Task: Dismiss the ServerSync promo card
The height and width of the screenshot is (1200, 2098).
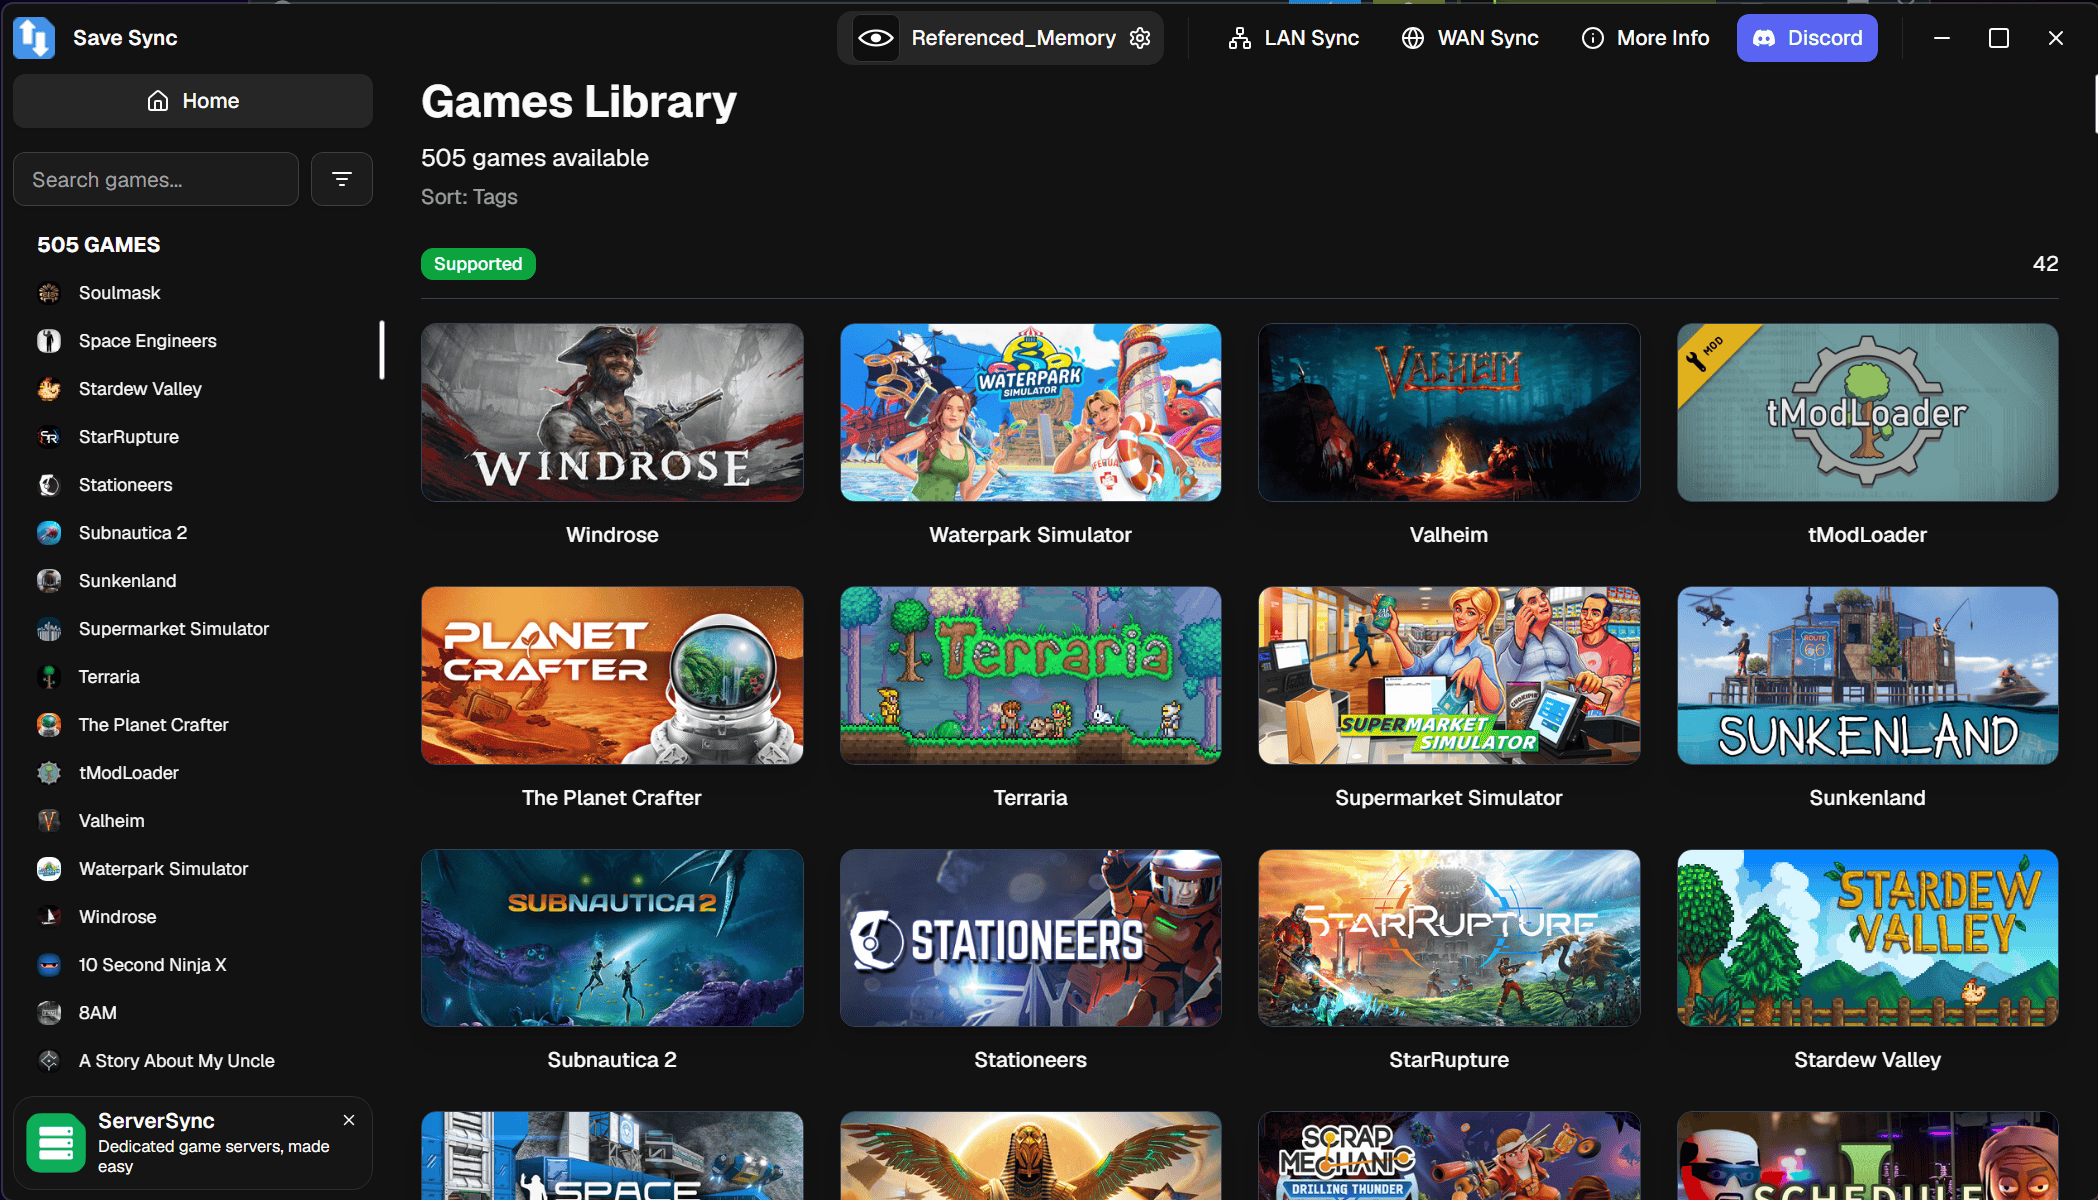Action: [349, 1121]
